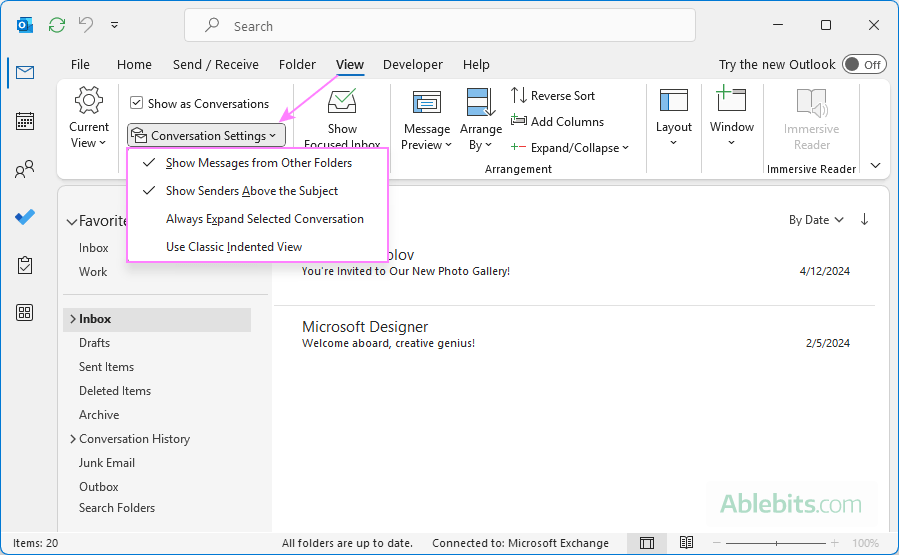Open the Microsoft Designer email
The height and width of the screenshot is (555, 899).
click(x=574, y=335)
